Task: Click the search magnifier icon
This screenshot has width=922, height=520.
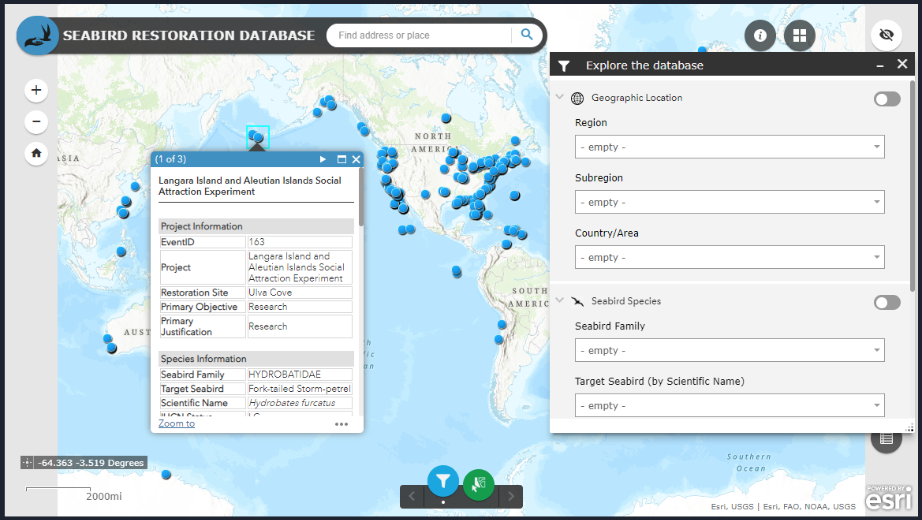Action: click(x=526, y=35)
